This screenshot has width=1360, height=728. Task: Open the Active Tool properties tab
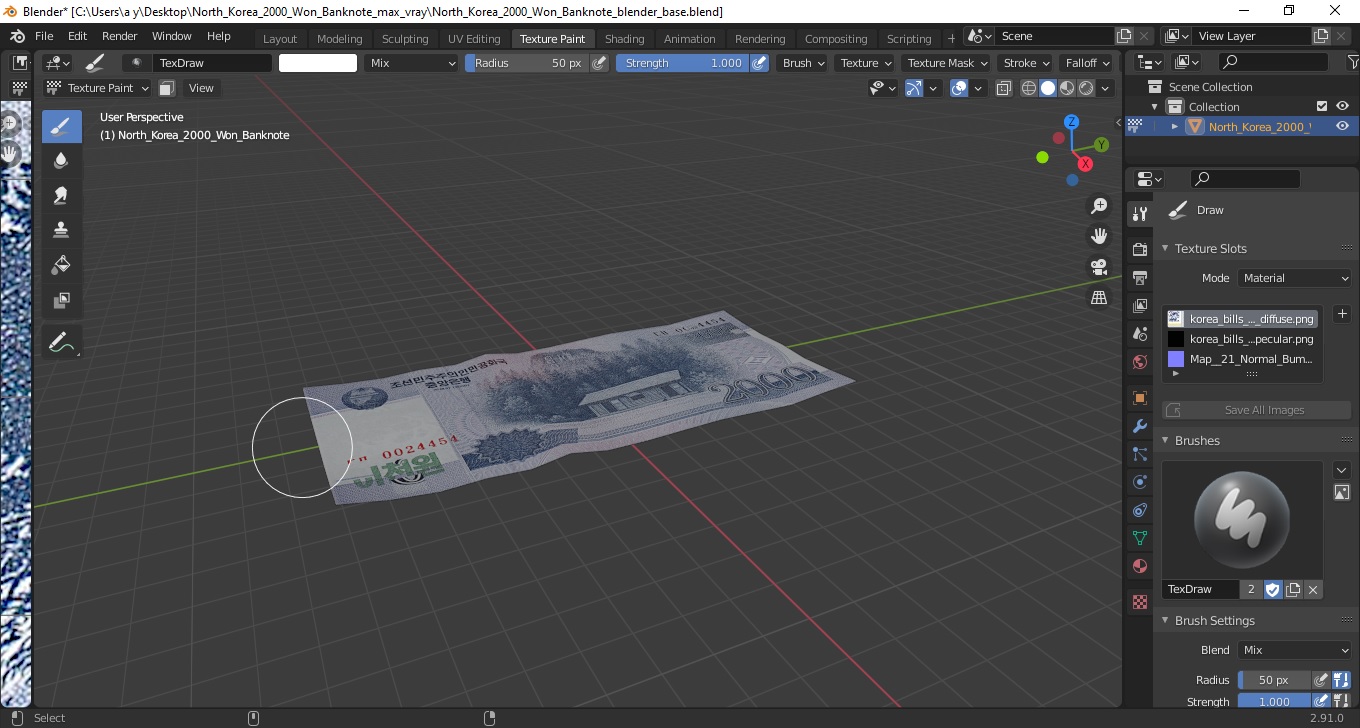1139,214
